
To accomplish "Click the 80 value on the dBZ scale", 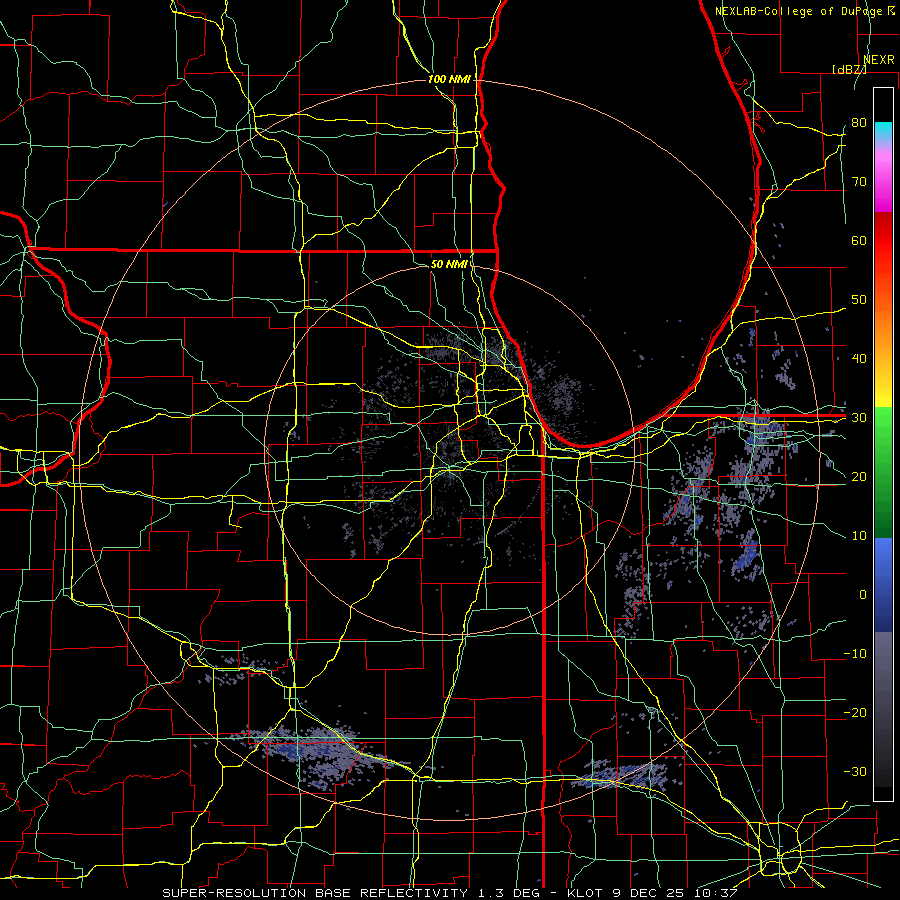I will tap(859, 123).
